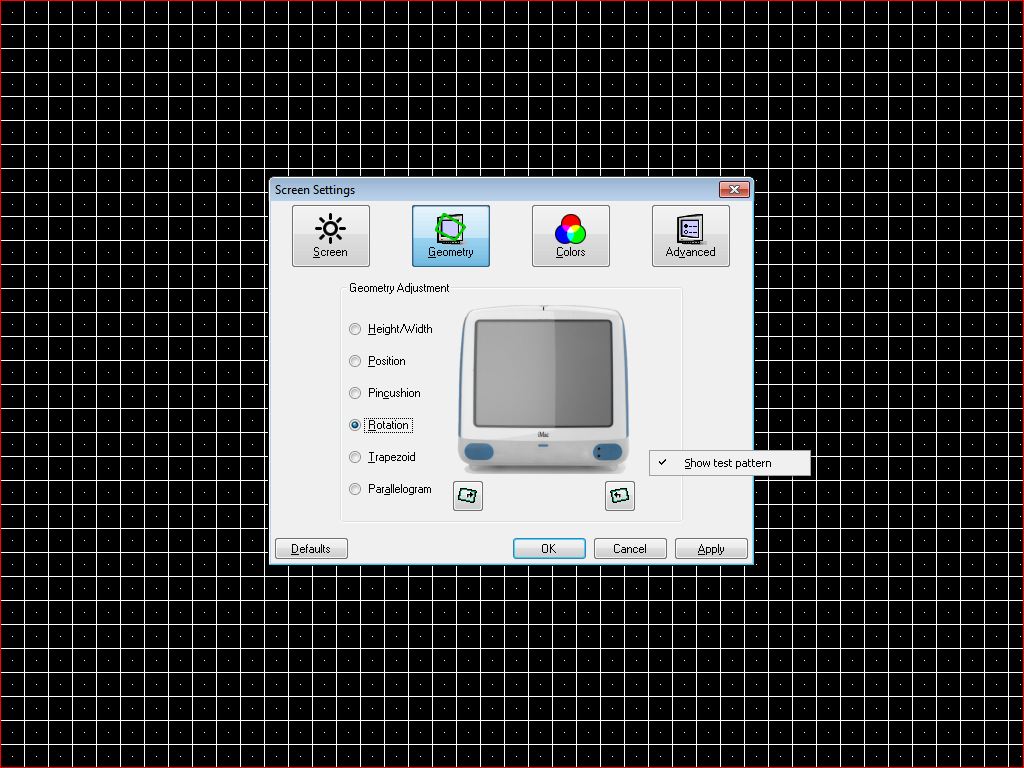Click the rotate counterclockwise icon button

(620, 496)
